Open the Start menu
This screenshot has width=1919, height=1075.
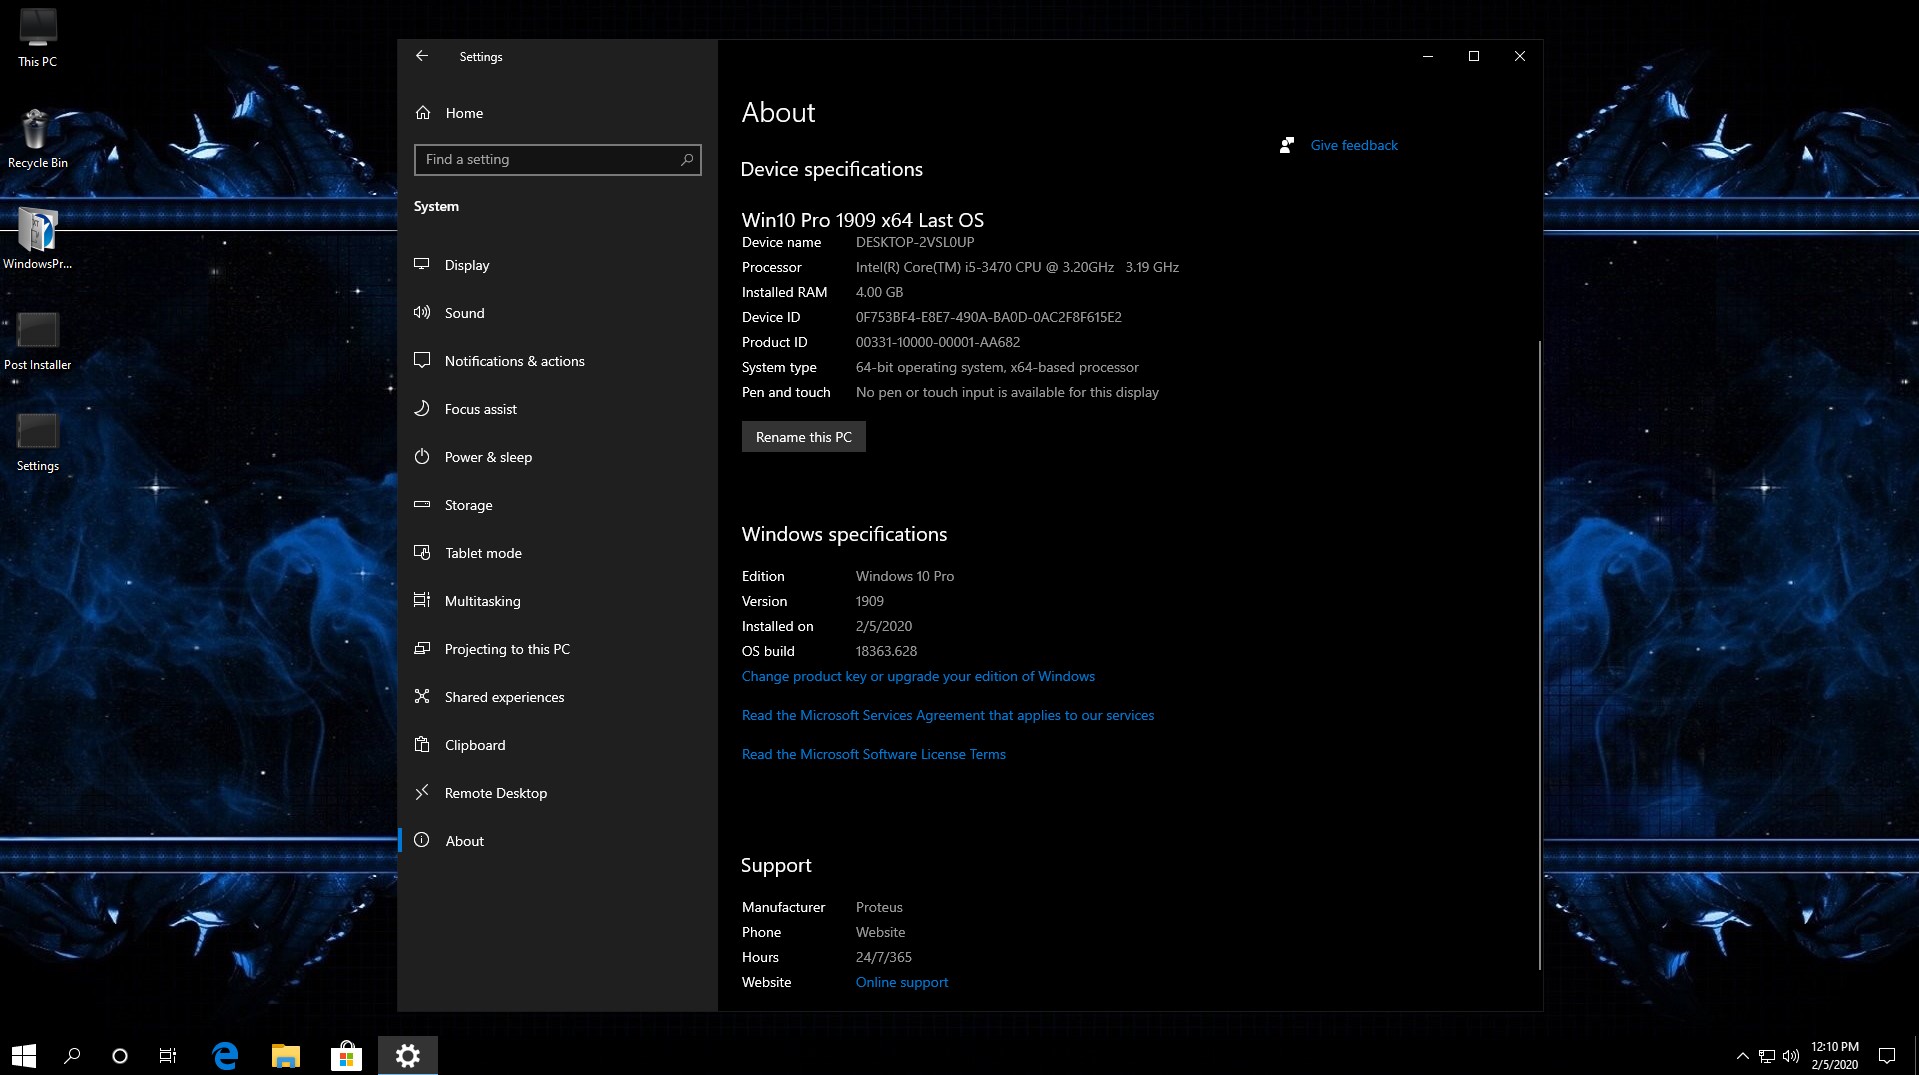pos(24,1055)
